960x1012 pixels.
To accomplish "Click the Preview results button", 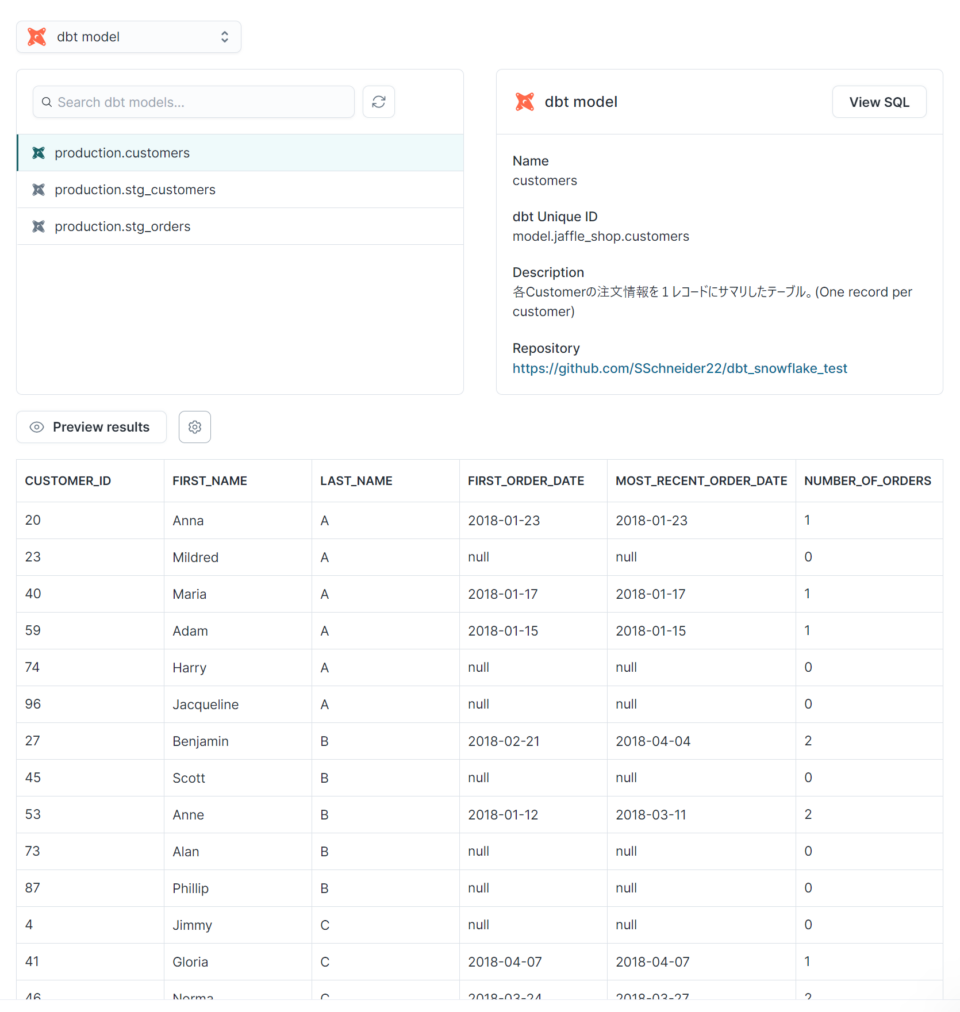I will 91,426.
